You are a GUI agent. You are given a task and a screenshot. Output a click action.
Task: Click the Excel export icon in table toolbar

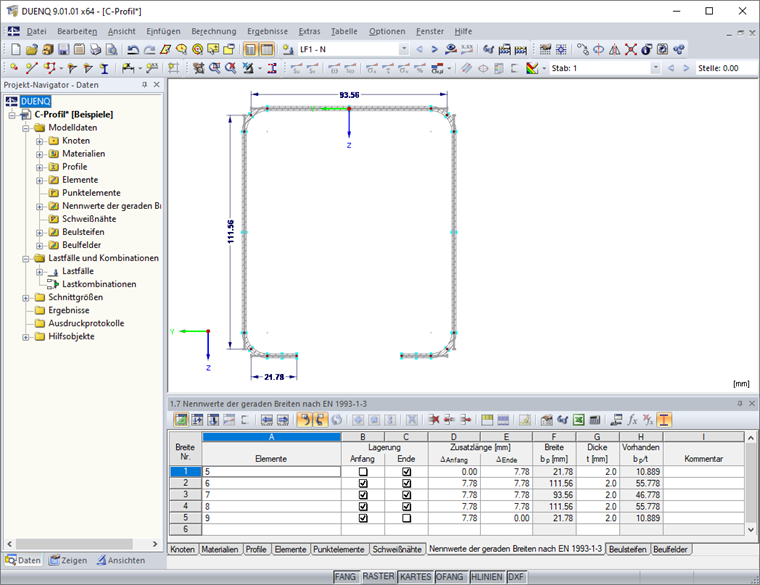click(x=579, y=420)
